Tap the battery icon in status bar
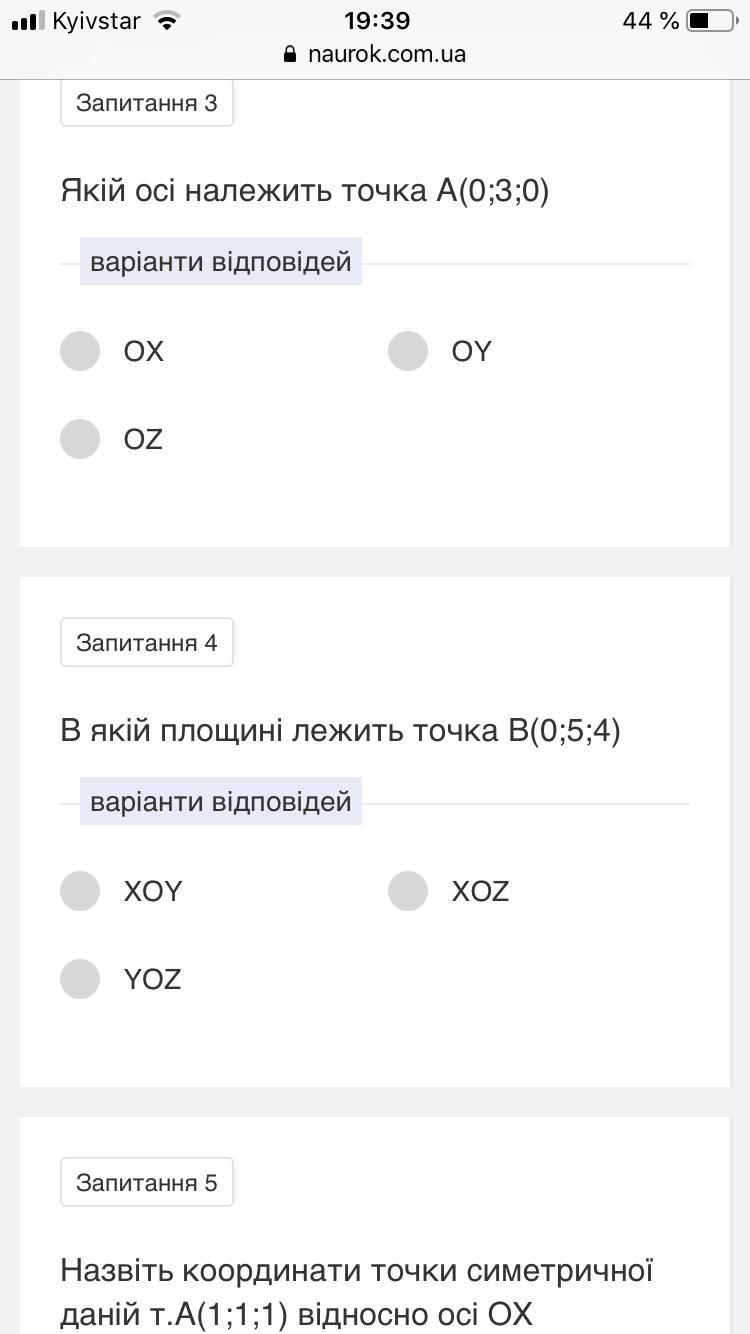The height and width of the screenshot is (1334, 750). click(710, 21)
